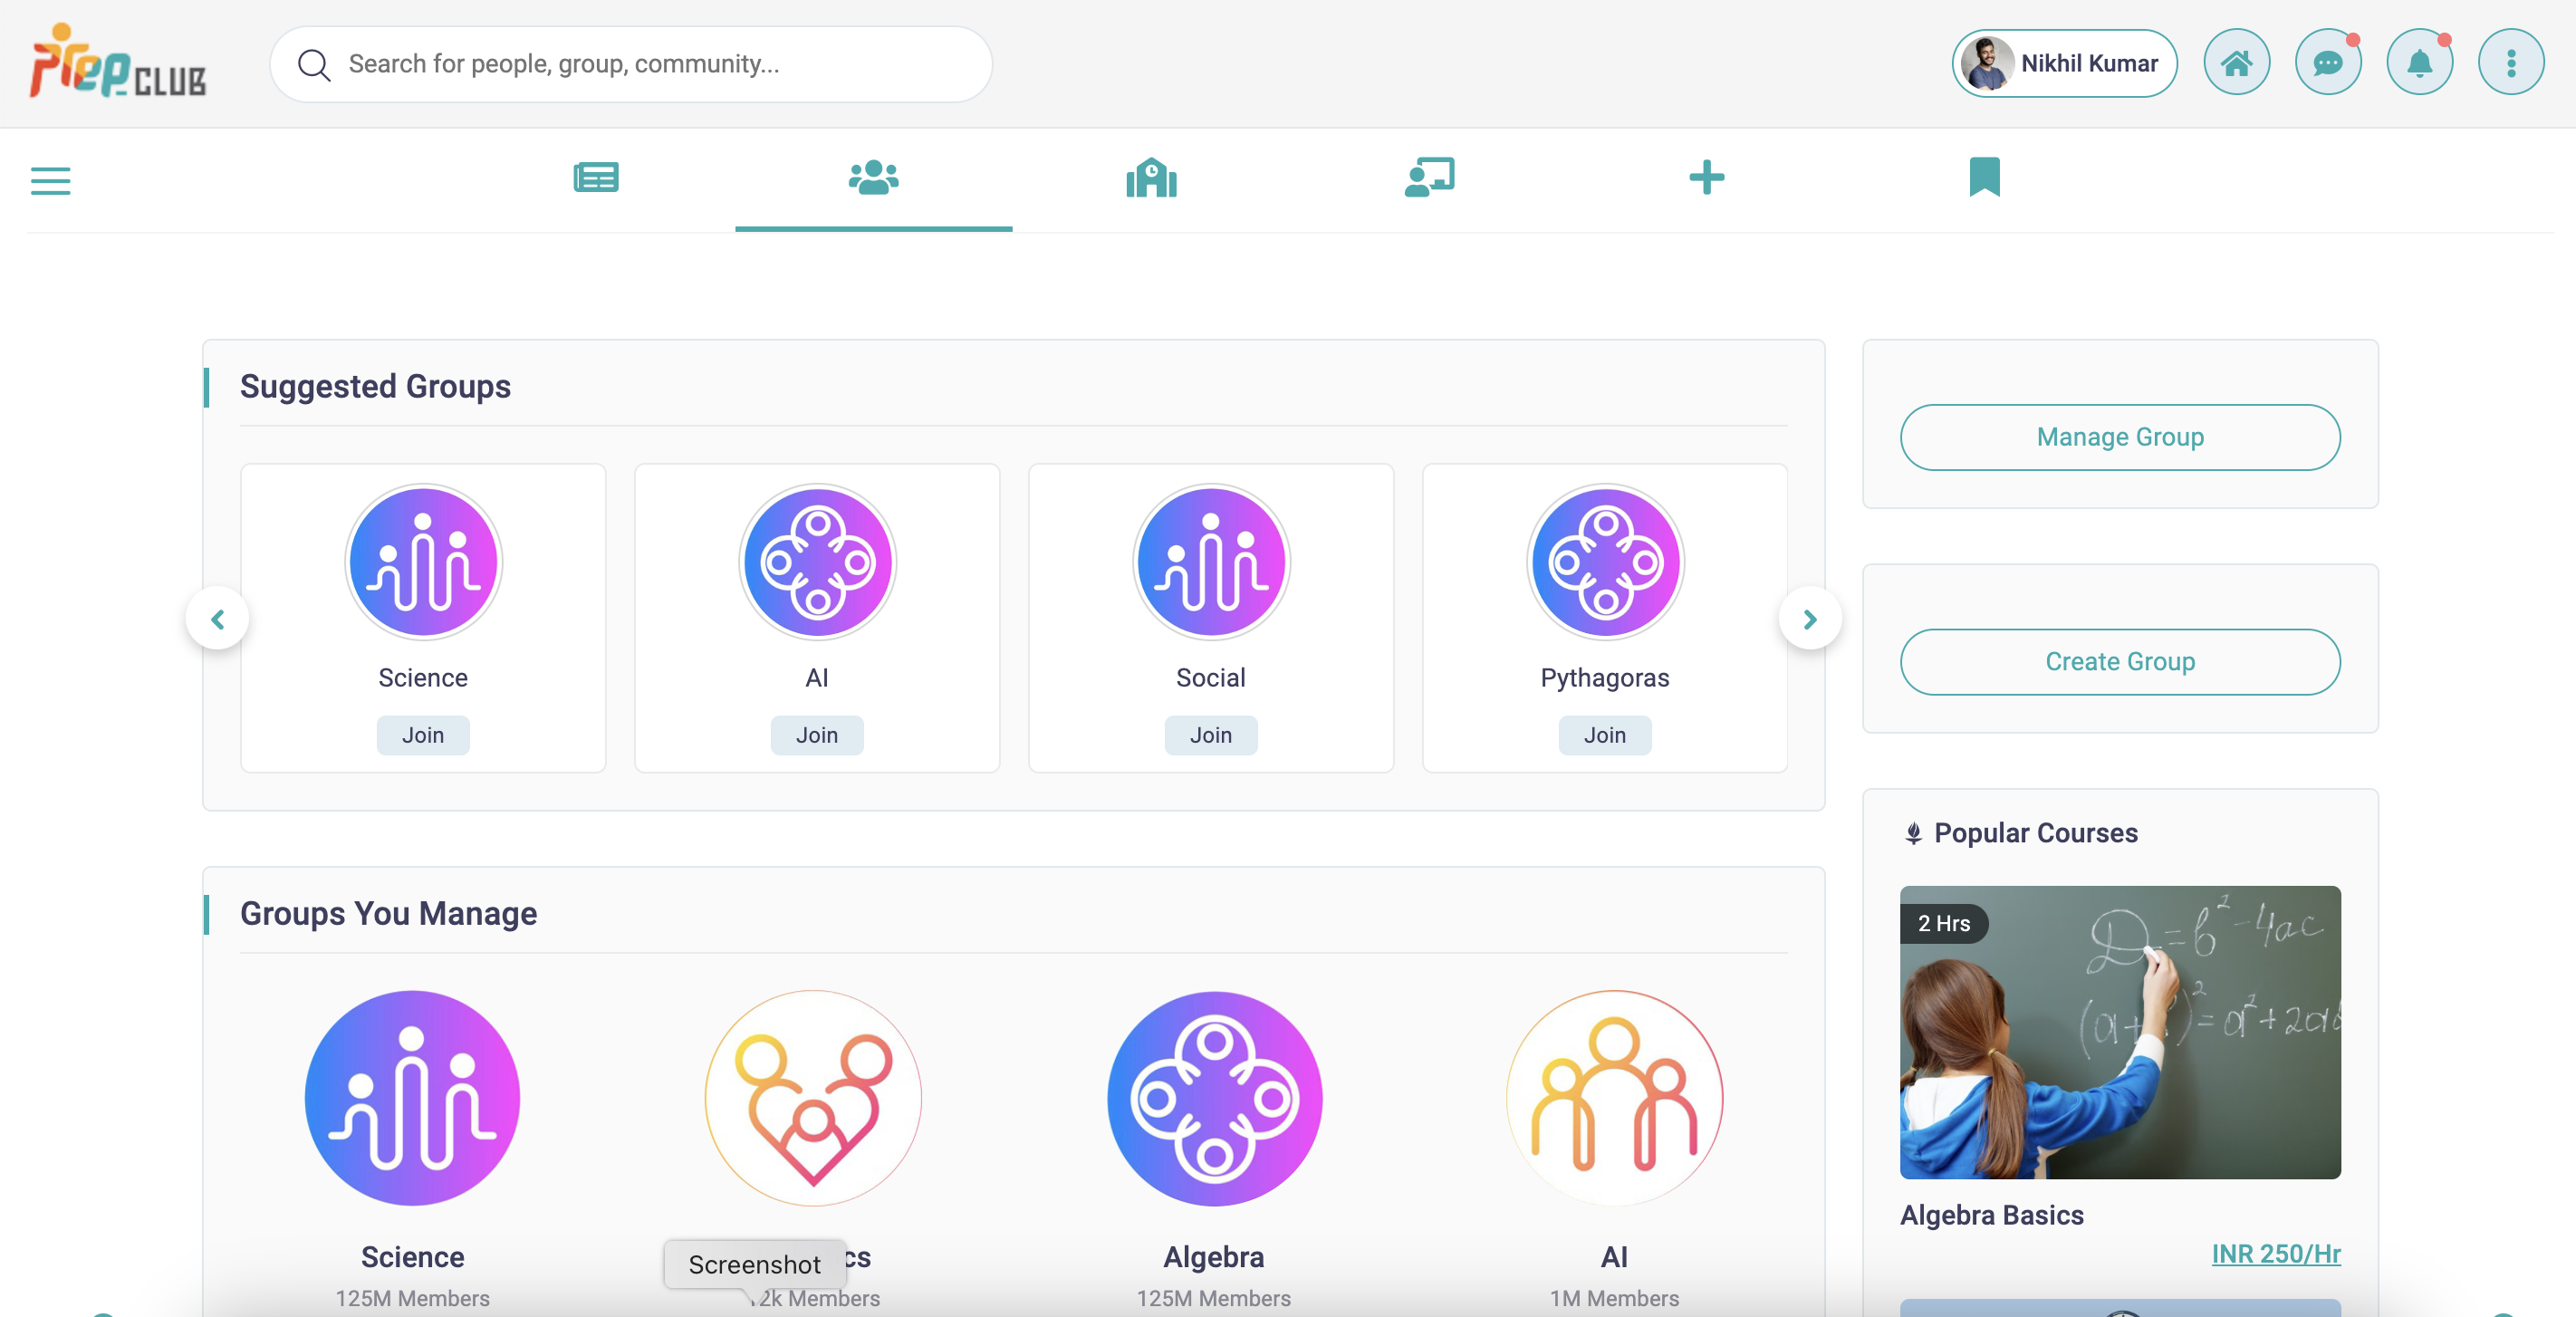Switch to the school/institute tab
This screenshot has height=1317, width=2576.
(x=1151, y=178)
